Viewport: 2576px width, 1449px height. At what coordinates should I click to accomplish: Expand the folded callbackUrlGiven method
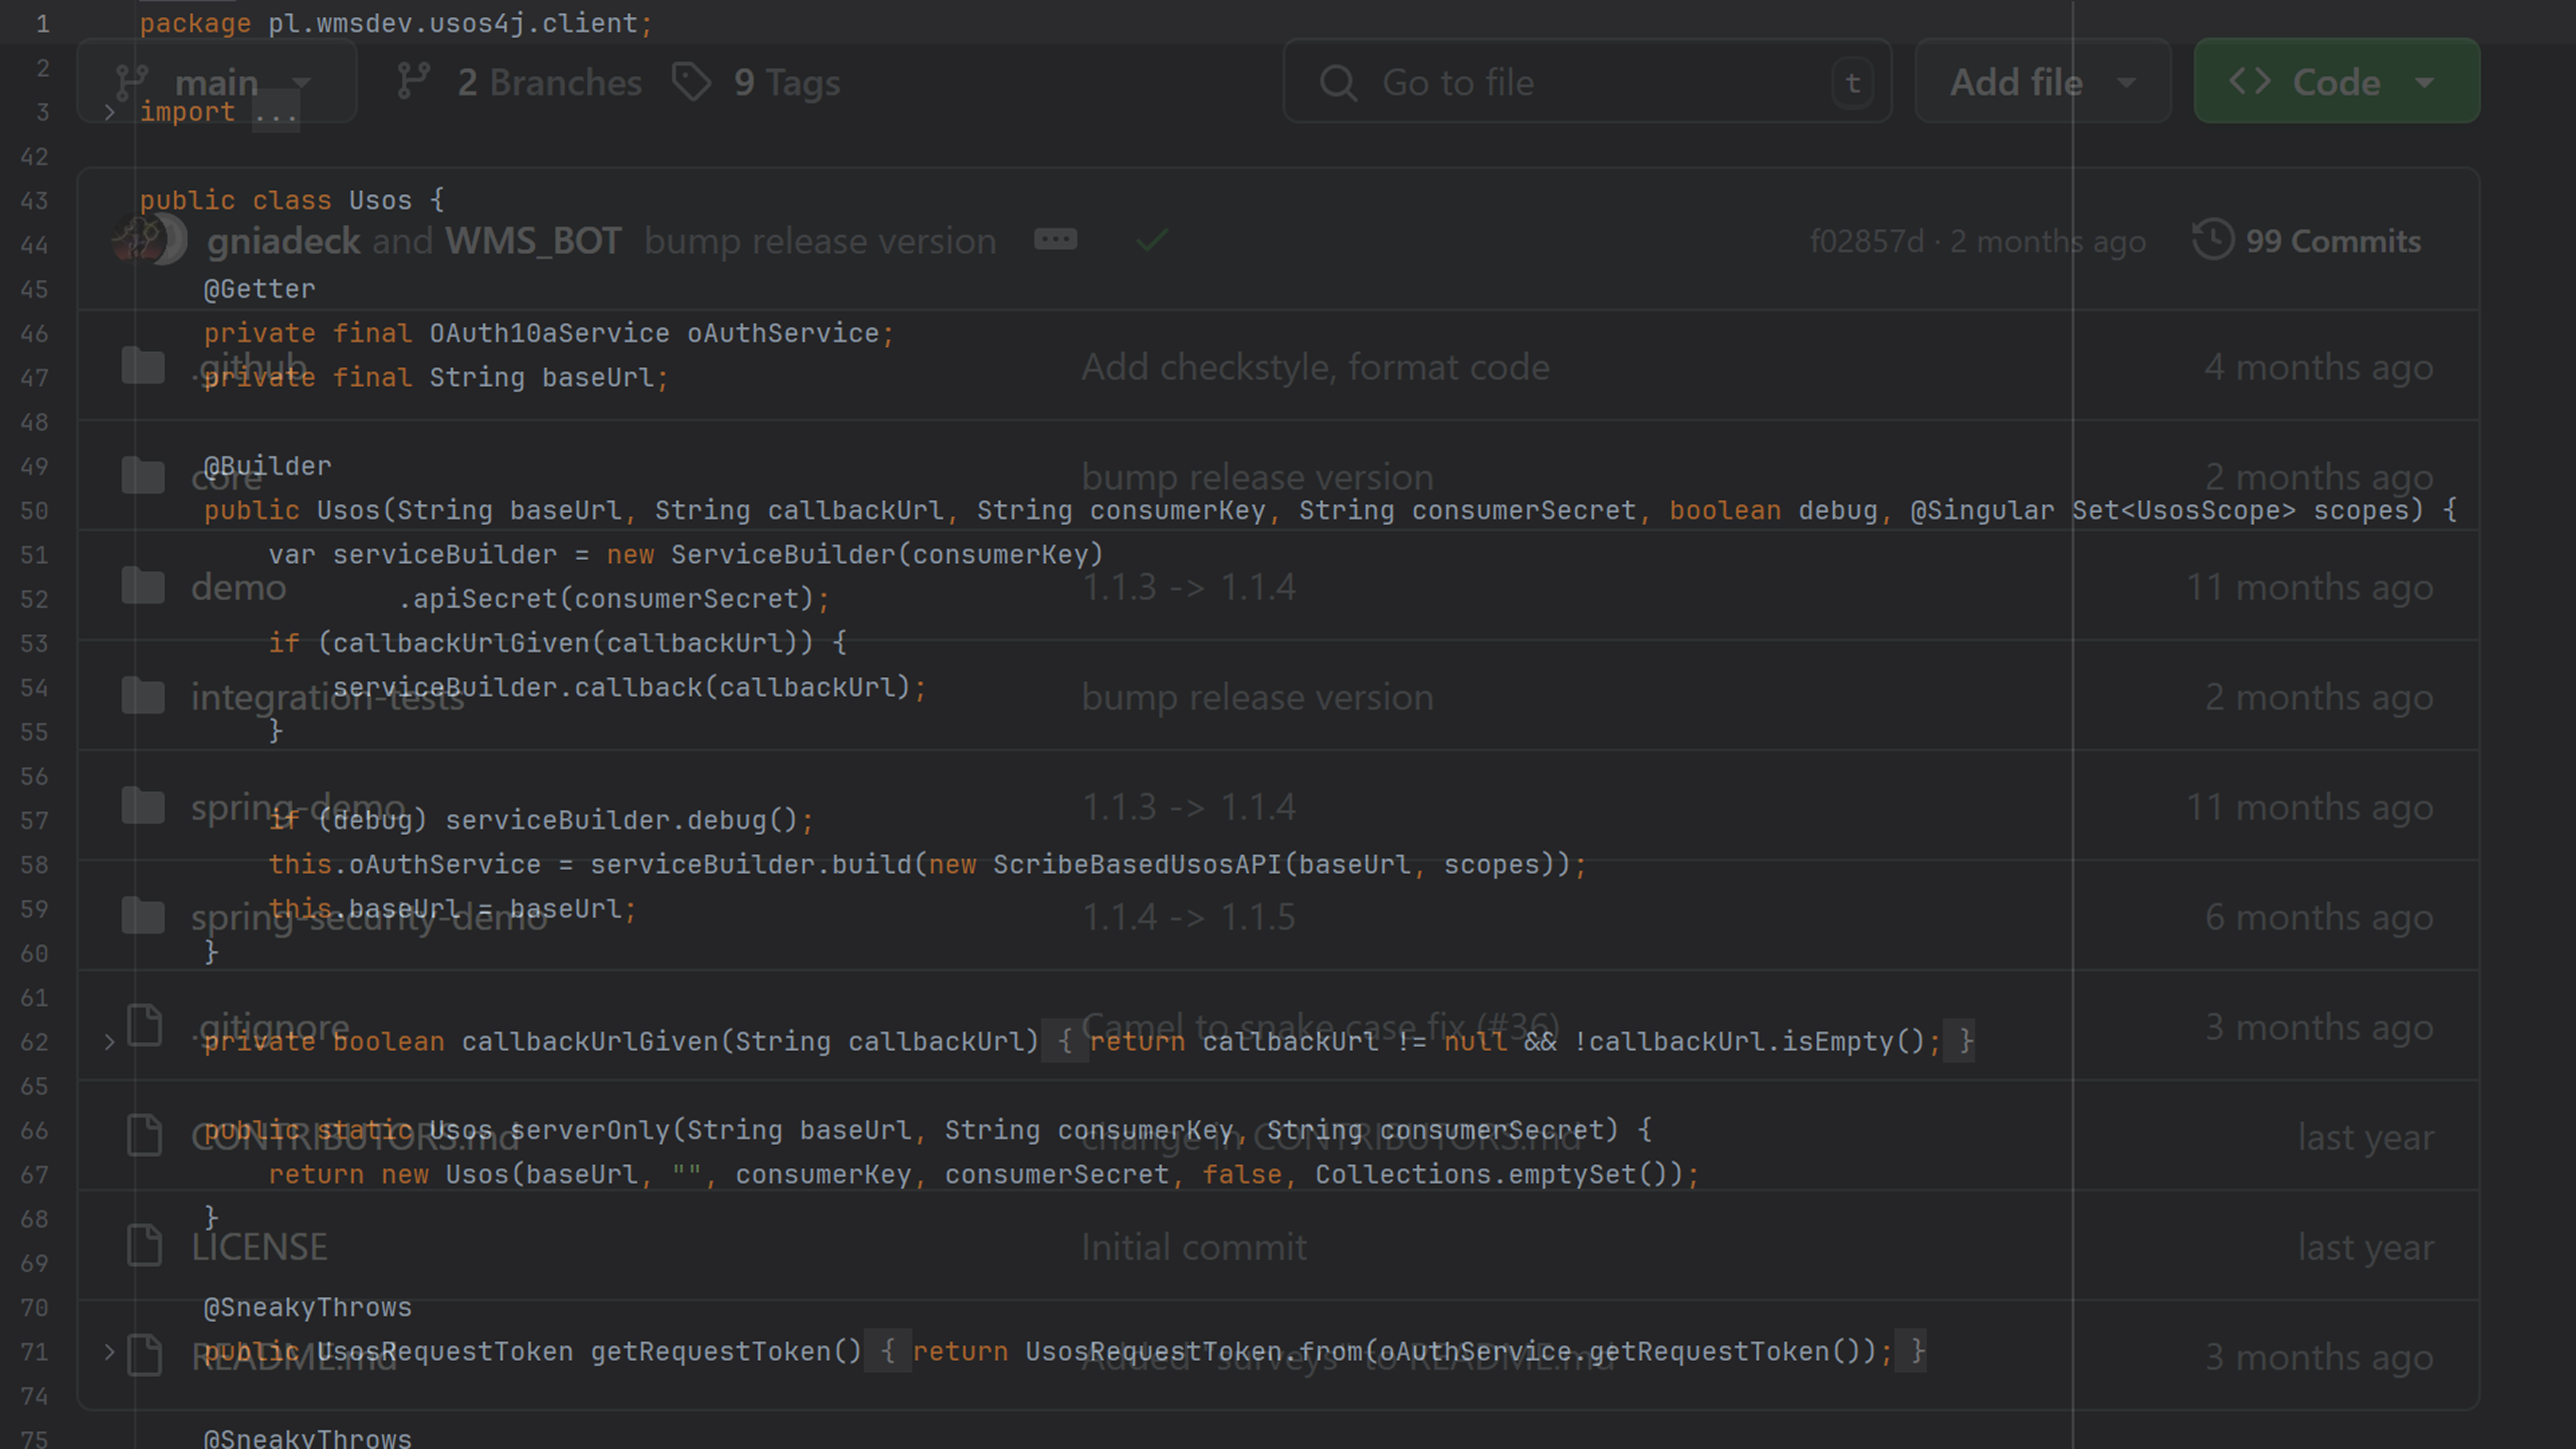[x=110, y=1042]
